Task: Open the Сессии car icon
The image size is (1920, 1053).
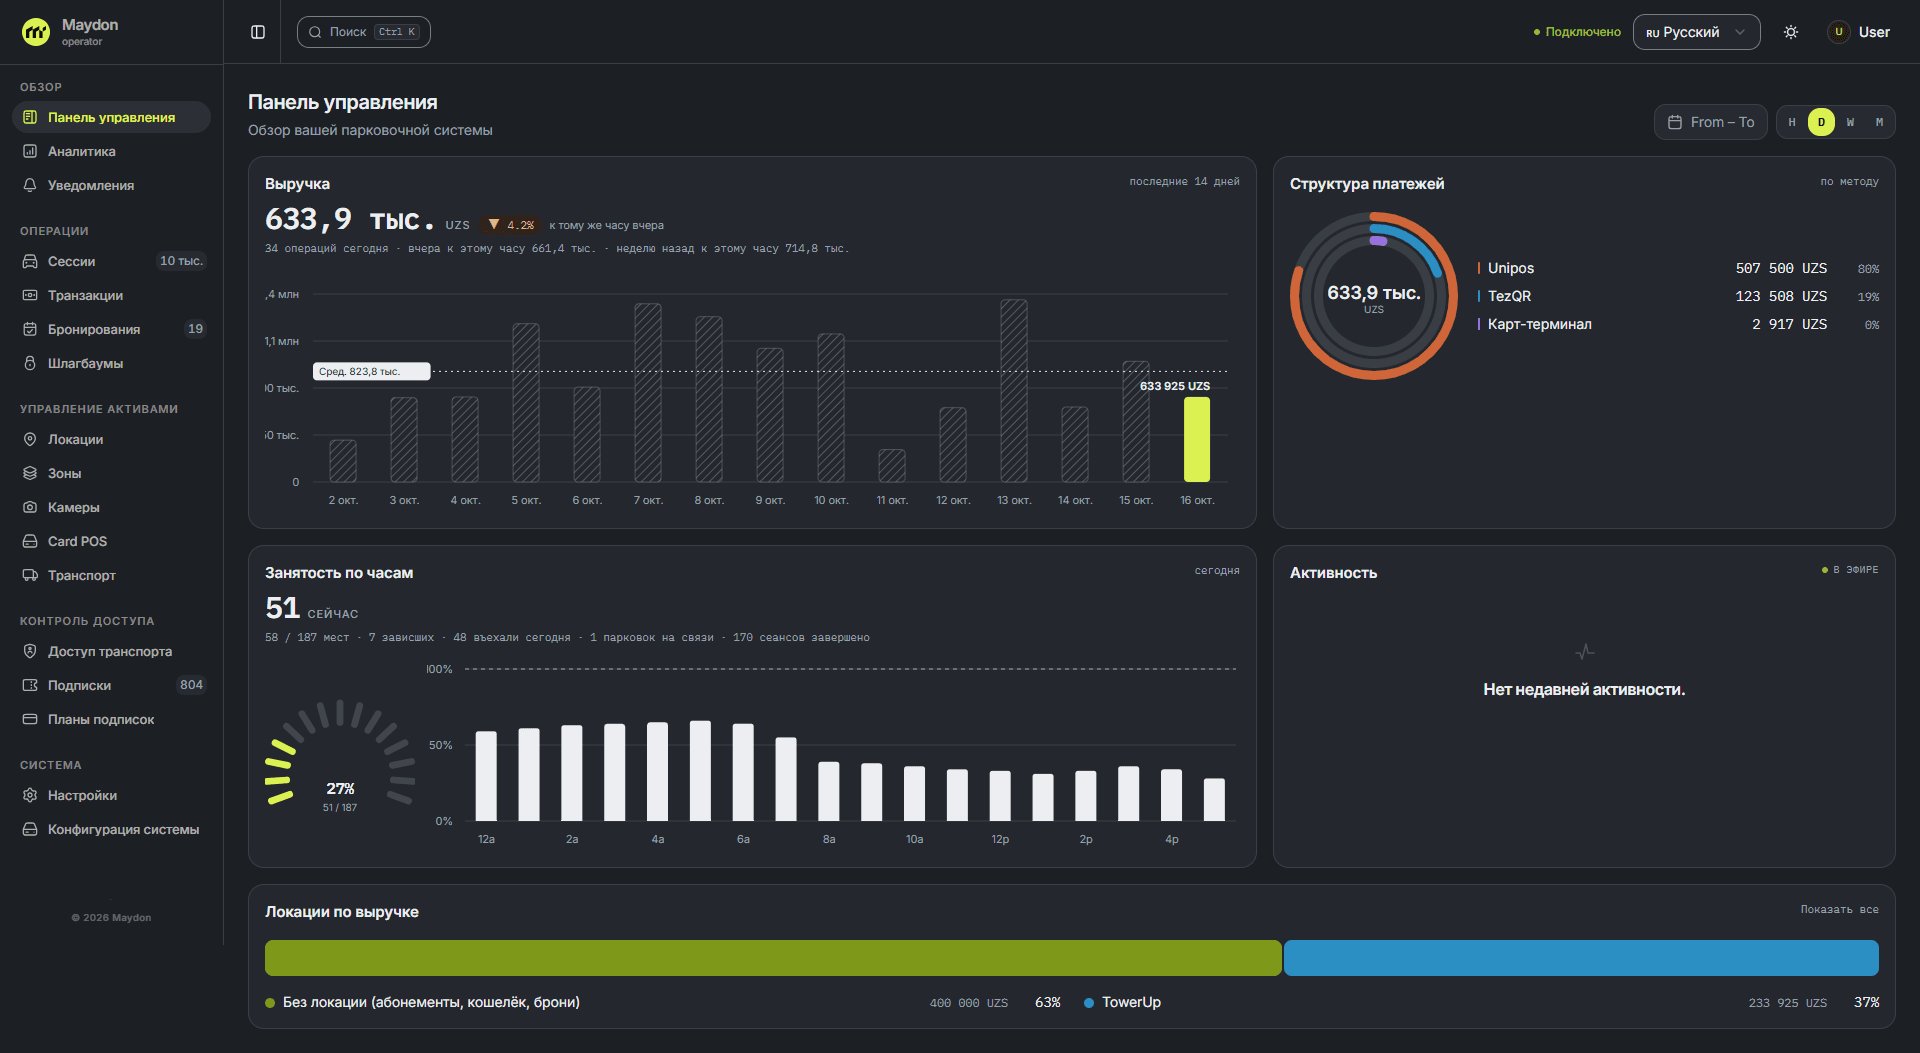Action: (30, 261)
